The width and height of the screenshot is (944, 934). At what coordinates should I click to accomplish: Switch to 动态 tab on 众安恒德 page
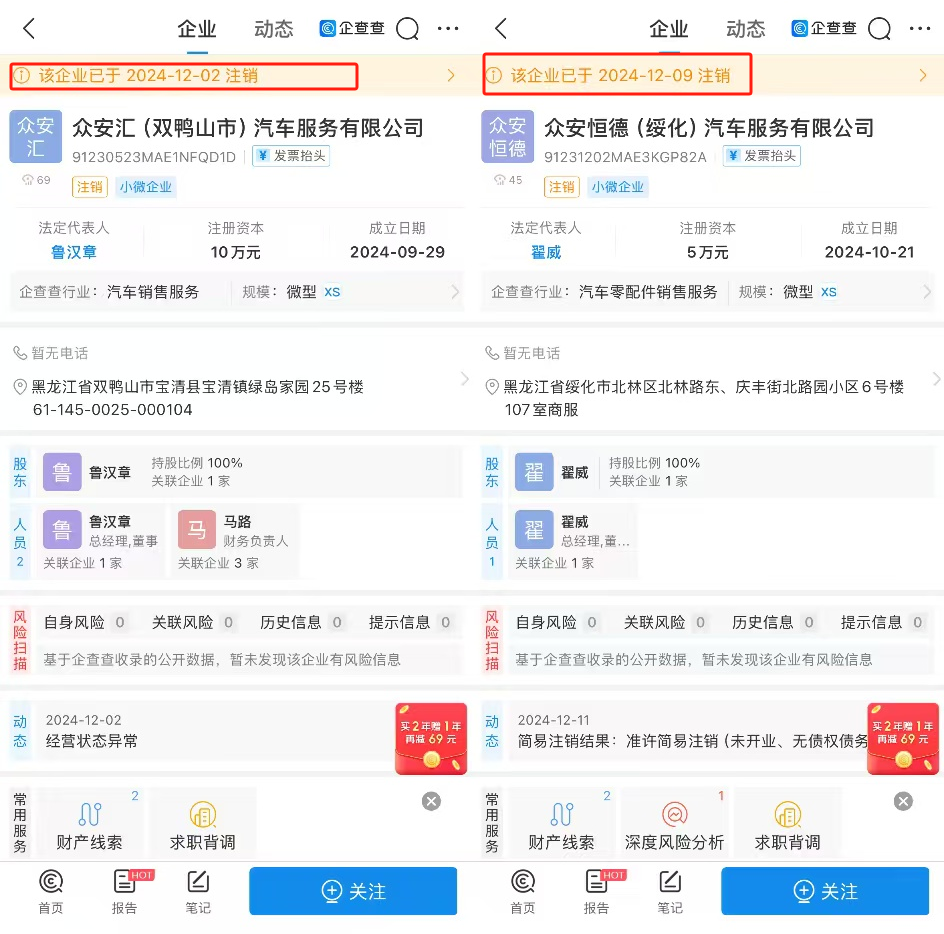(746, 29)
